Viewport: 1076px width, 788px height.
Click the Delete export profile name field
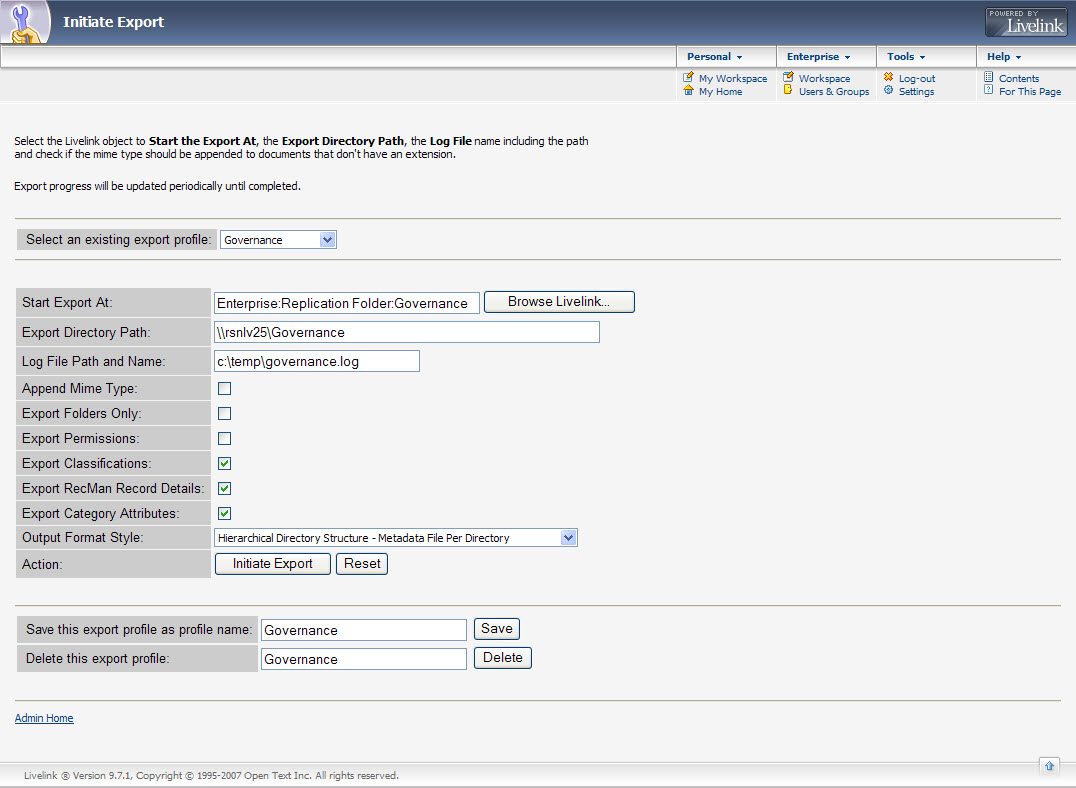pyautogui.click(x=364, y=659)
